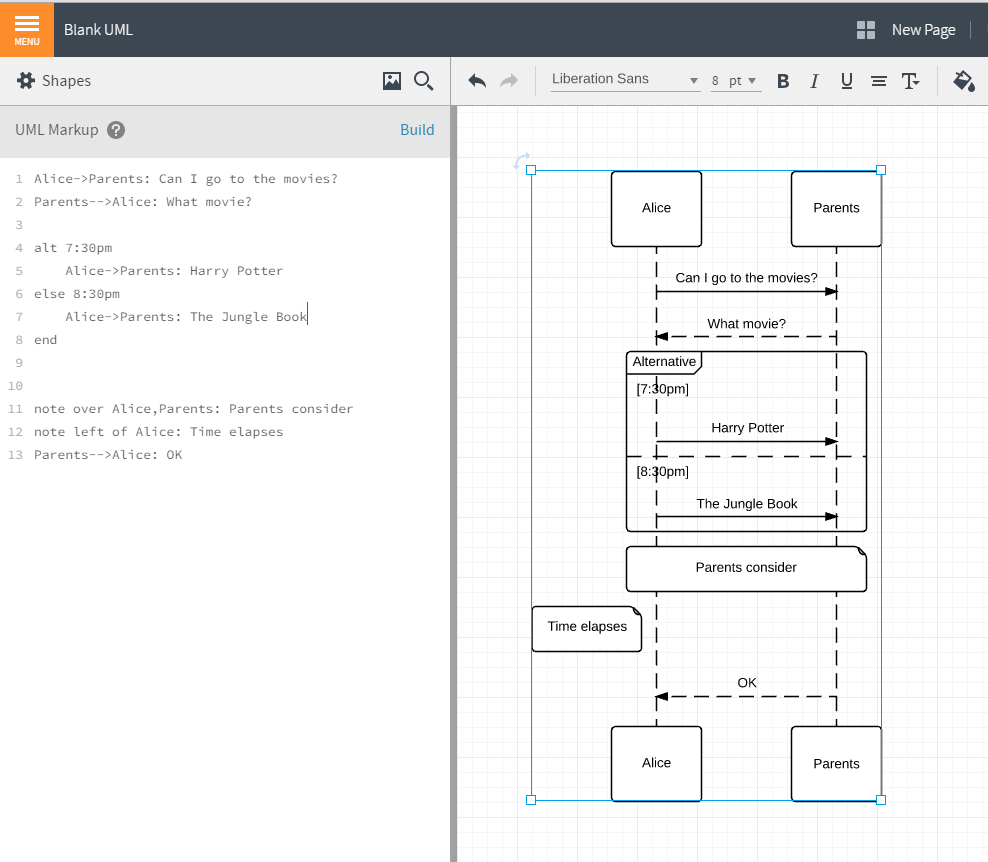988x862 pixels.
Task: Click the OK message label in diagram
Action: (747, 683)
